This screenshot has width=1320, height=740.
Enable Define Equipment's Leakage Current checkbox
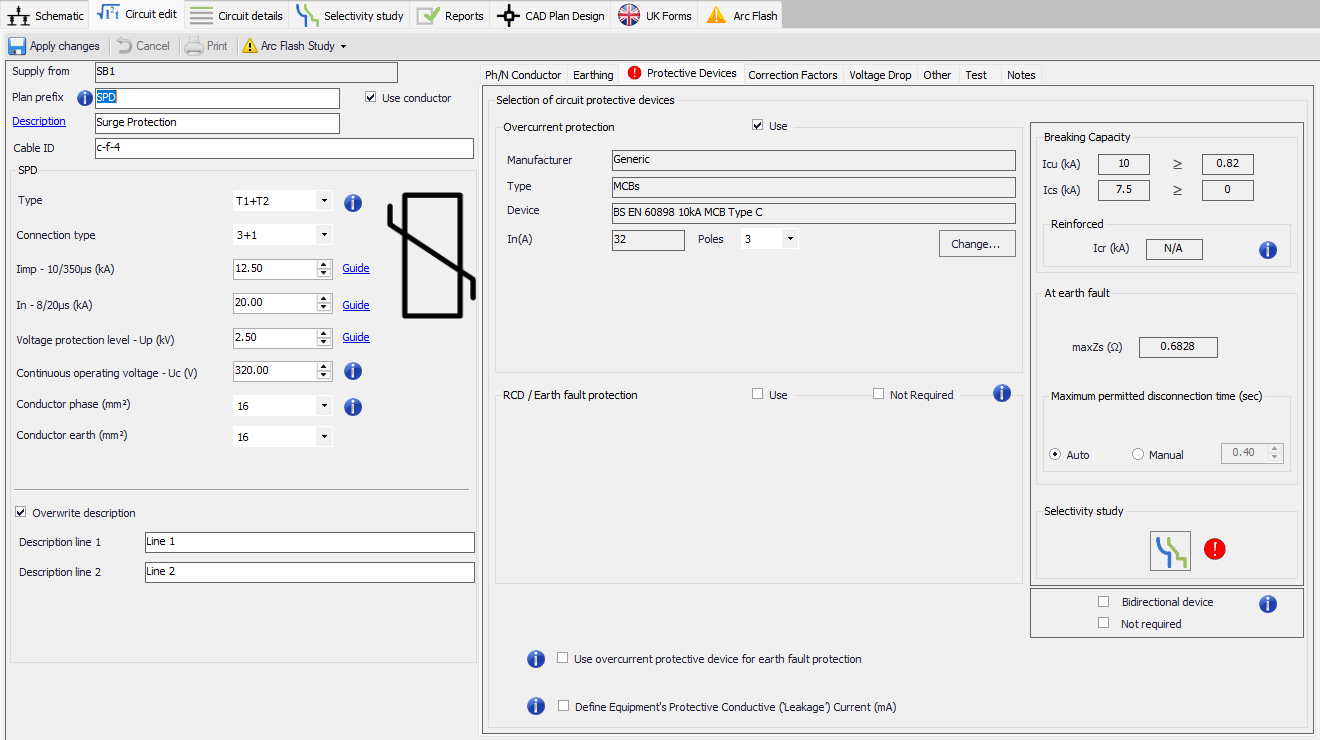click(563, 706)
